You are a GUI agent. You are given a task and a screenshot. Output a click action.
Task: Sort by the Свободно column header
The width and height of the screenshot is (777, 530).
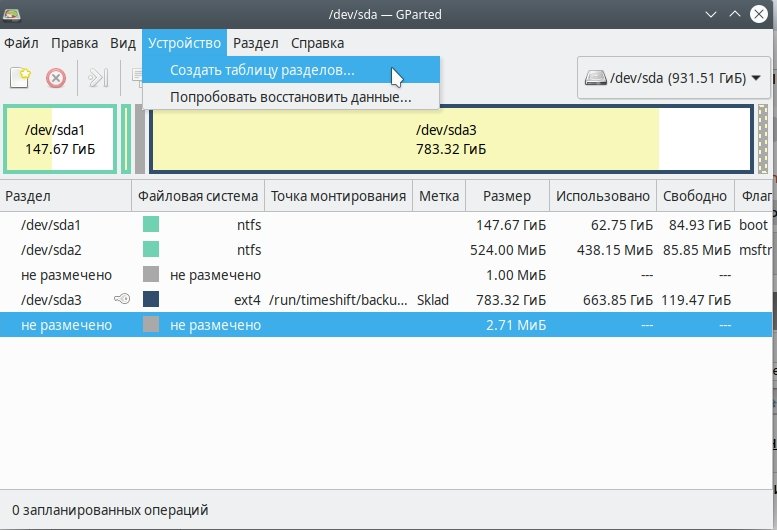coord(695,196)
